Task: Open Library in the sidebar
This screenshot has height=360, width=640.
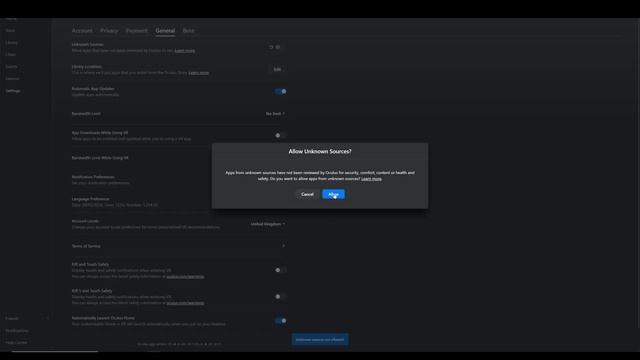Action: click(11, 42)
